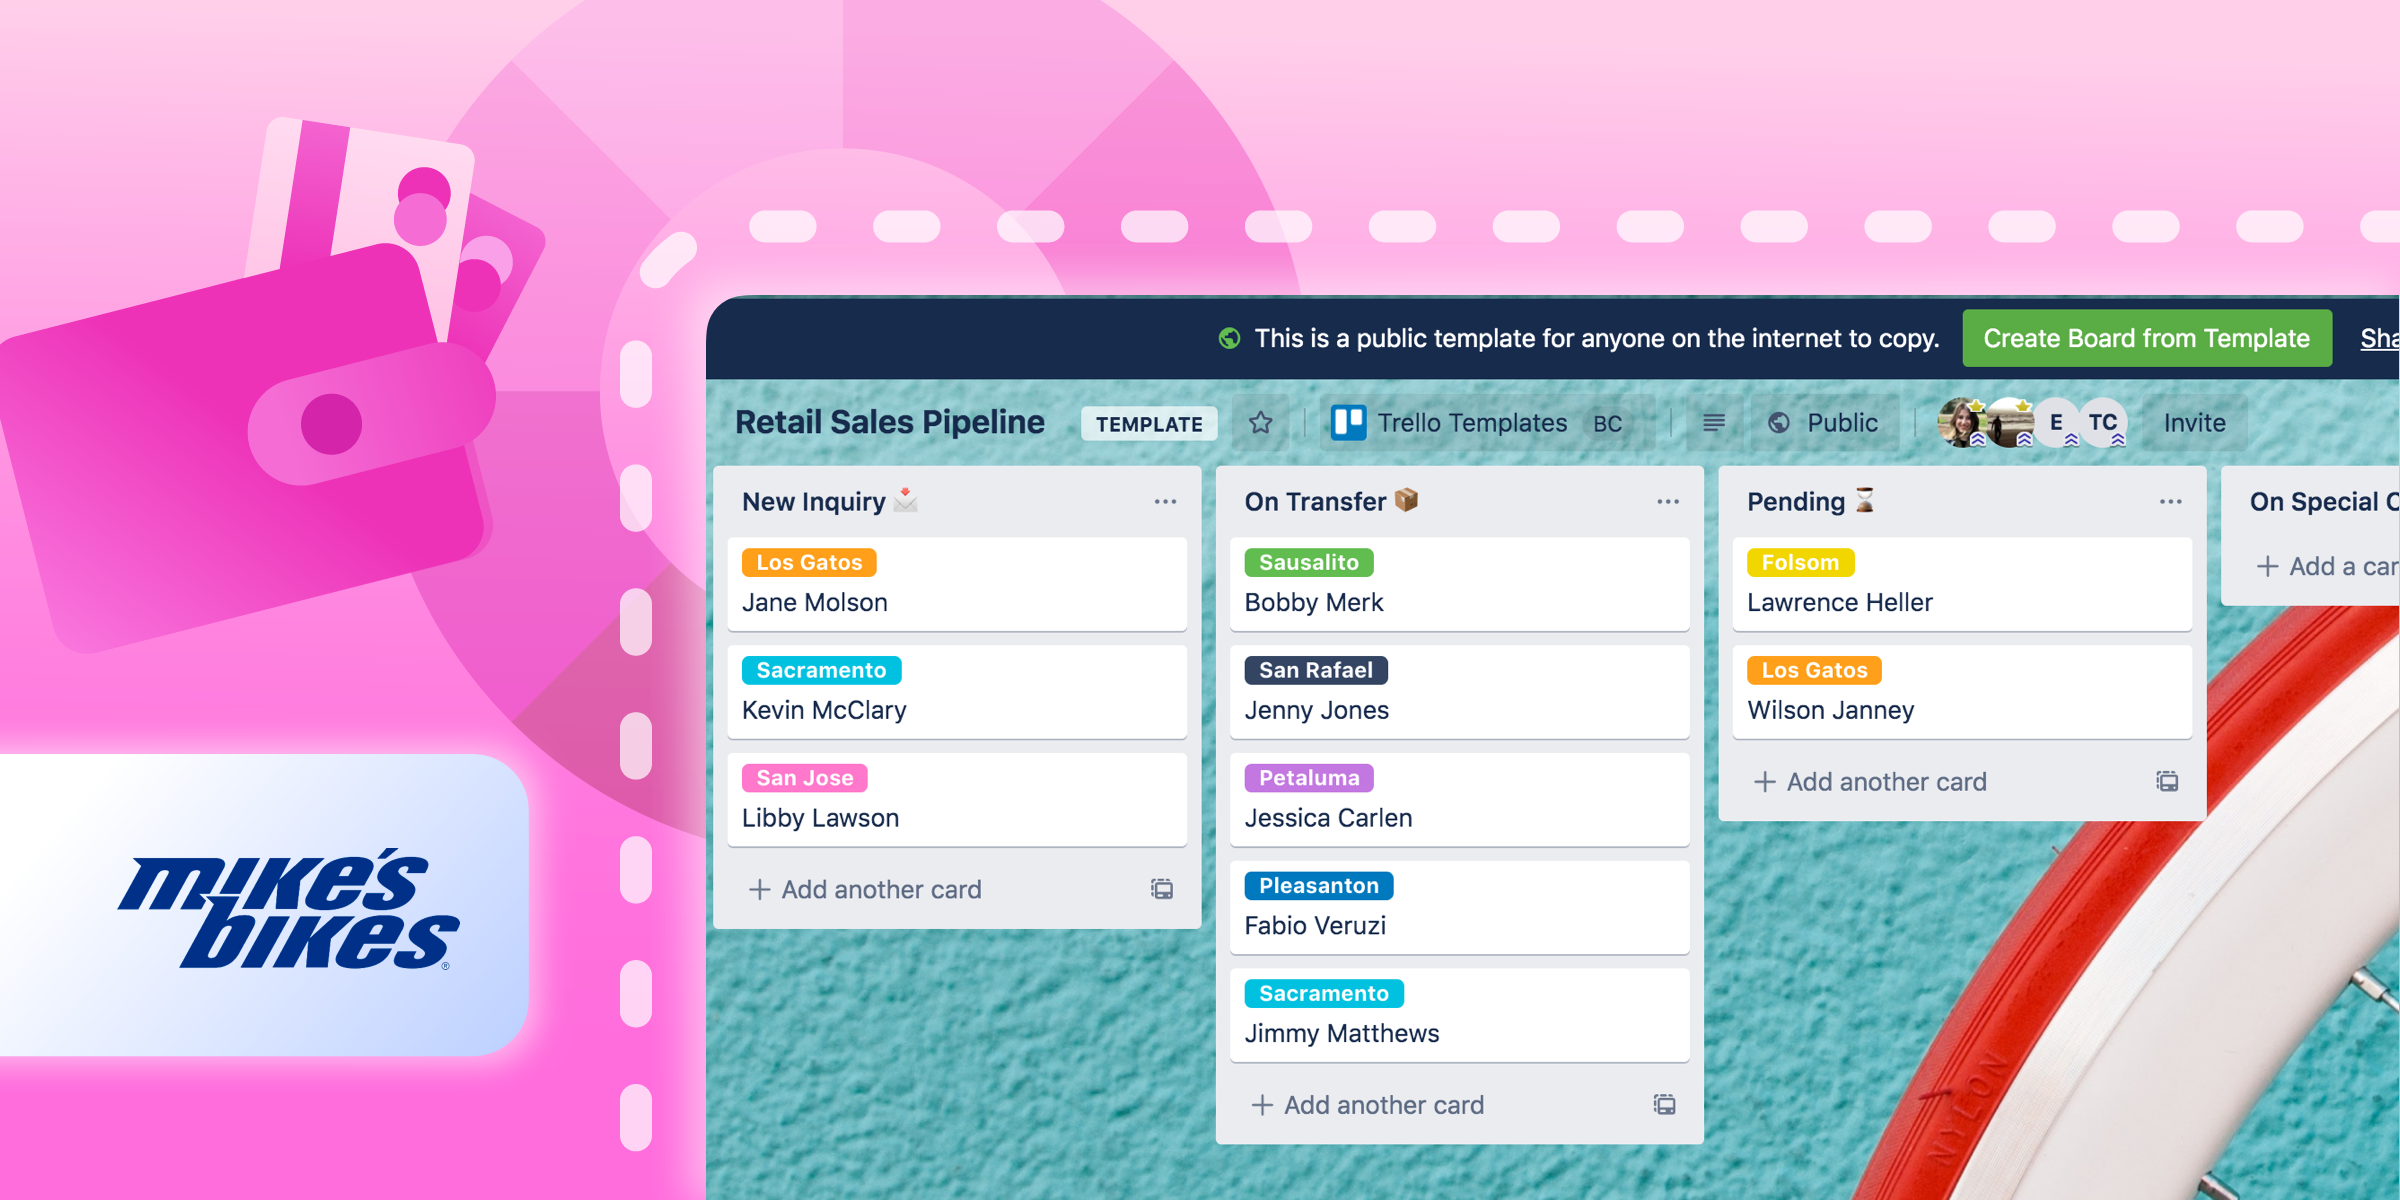Open the Jimmy Matthews card
2400x1200 pixels.
tap(1459, 1016)
